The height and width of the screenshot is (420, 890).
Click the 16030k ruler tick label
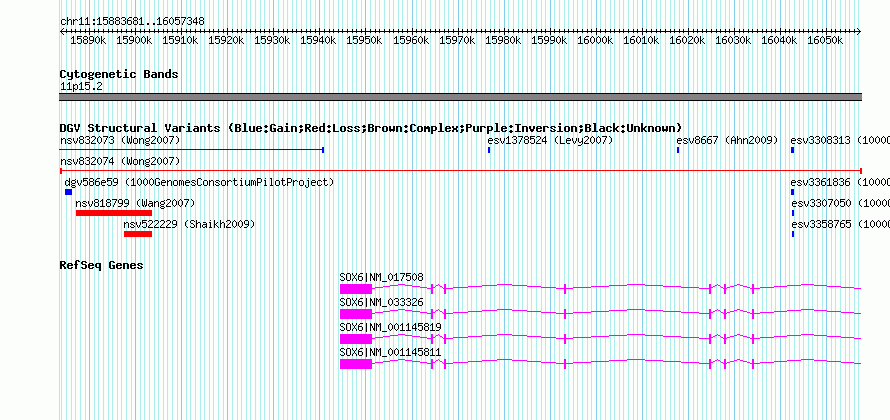(x=733, y=41)
